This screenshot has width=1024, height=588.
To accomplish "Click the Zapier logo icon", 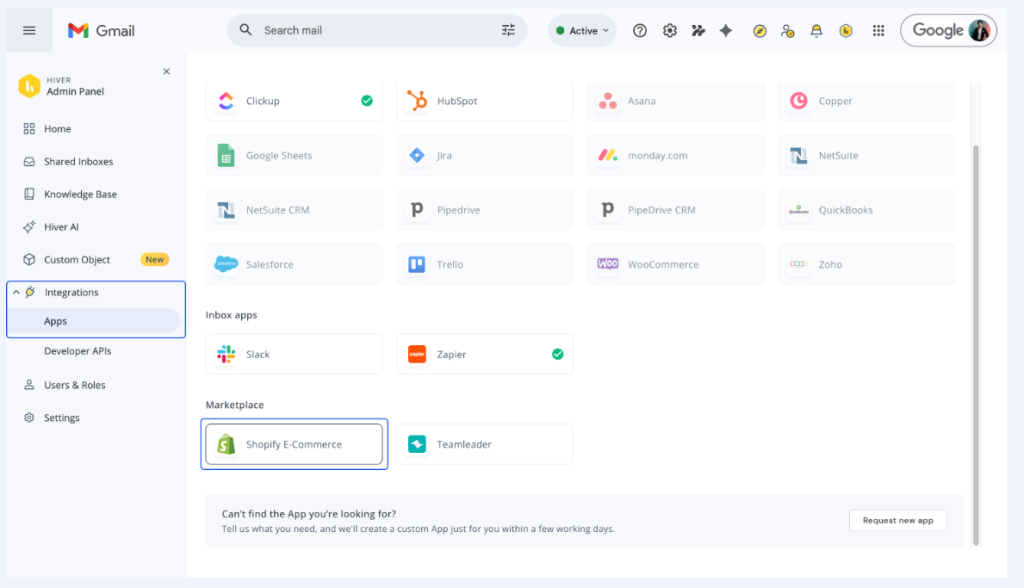I will (417, 354).
